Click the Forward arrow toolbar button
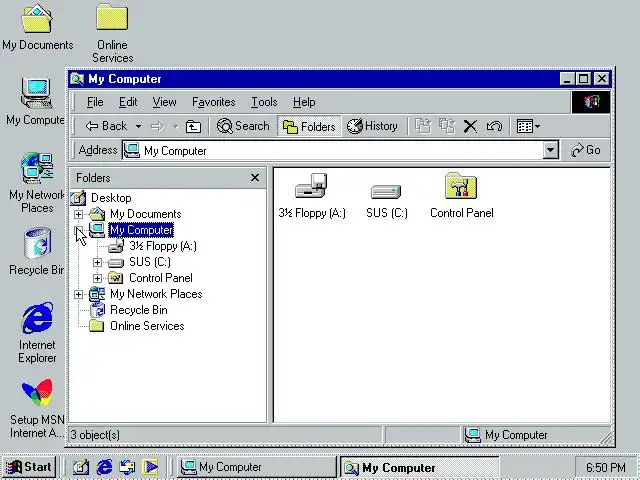 click(157, 126)
